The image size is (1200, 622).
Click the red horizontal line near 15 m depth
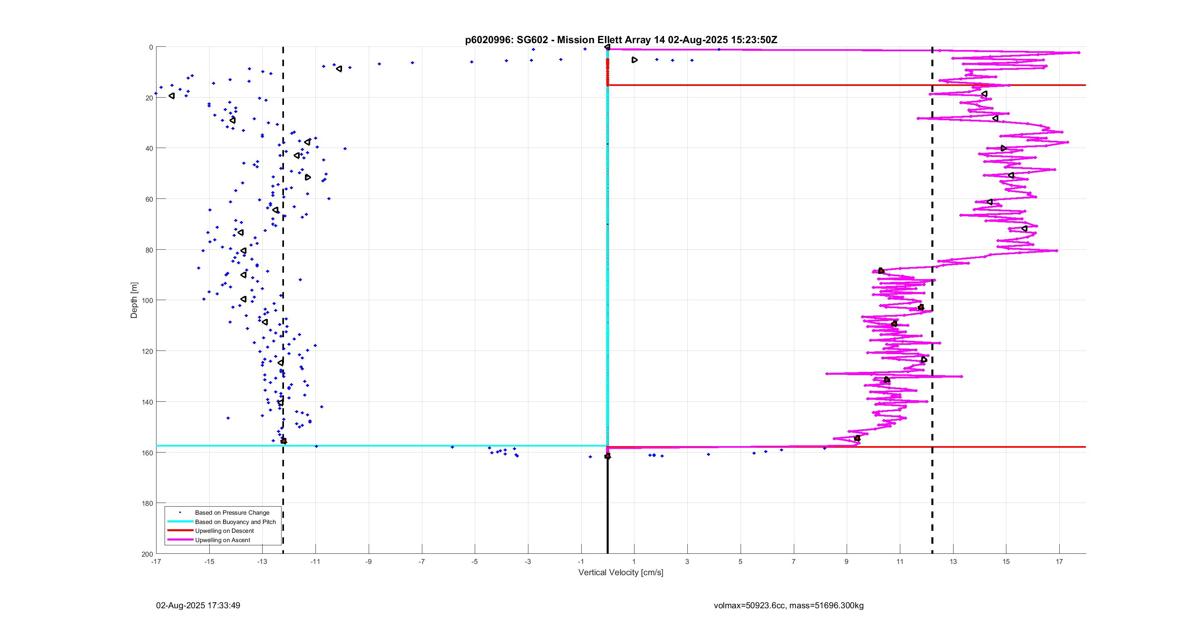tap(846, 85)
